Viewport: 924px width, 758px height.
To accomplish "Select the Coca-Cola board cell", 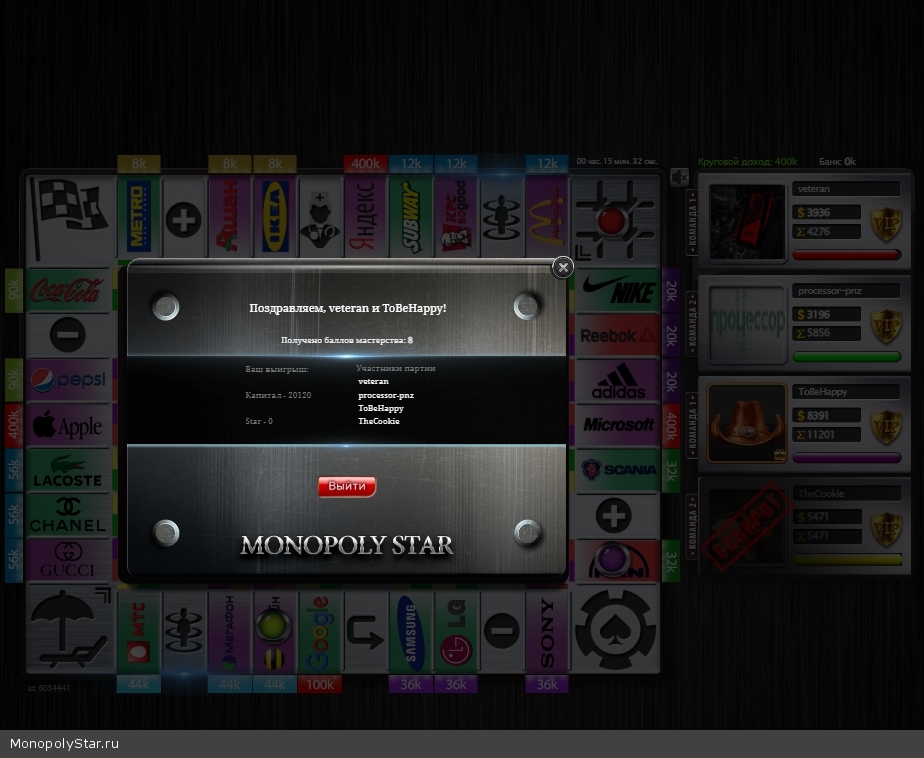I will pyautogui.click(x=68, y=290).
